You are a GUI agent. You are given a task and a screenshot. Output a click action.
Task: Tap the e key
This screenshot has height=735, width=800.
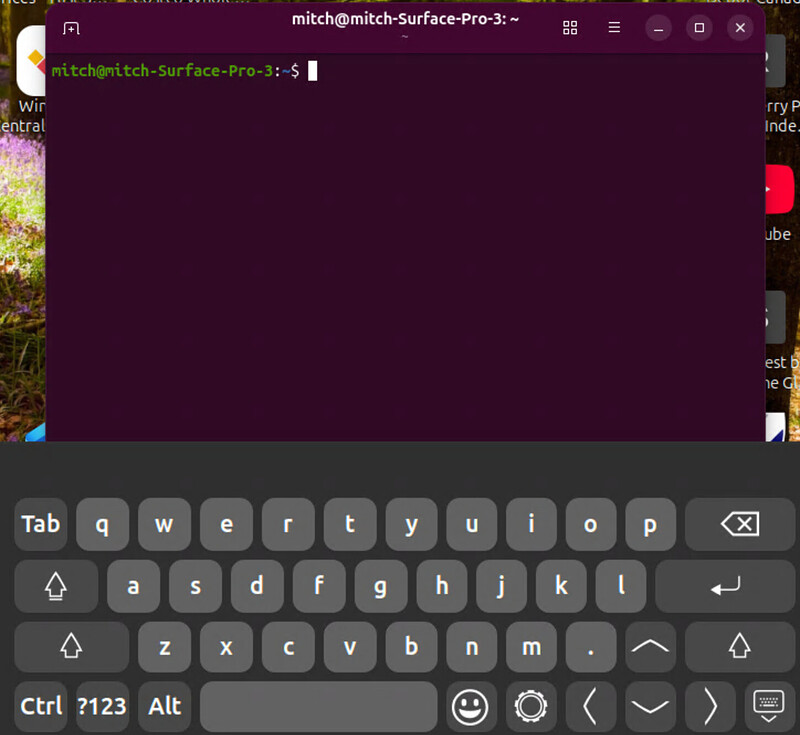coord(226,524)
